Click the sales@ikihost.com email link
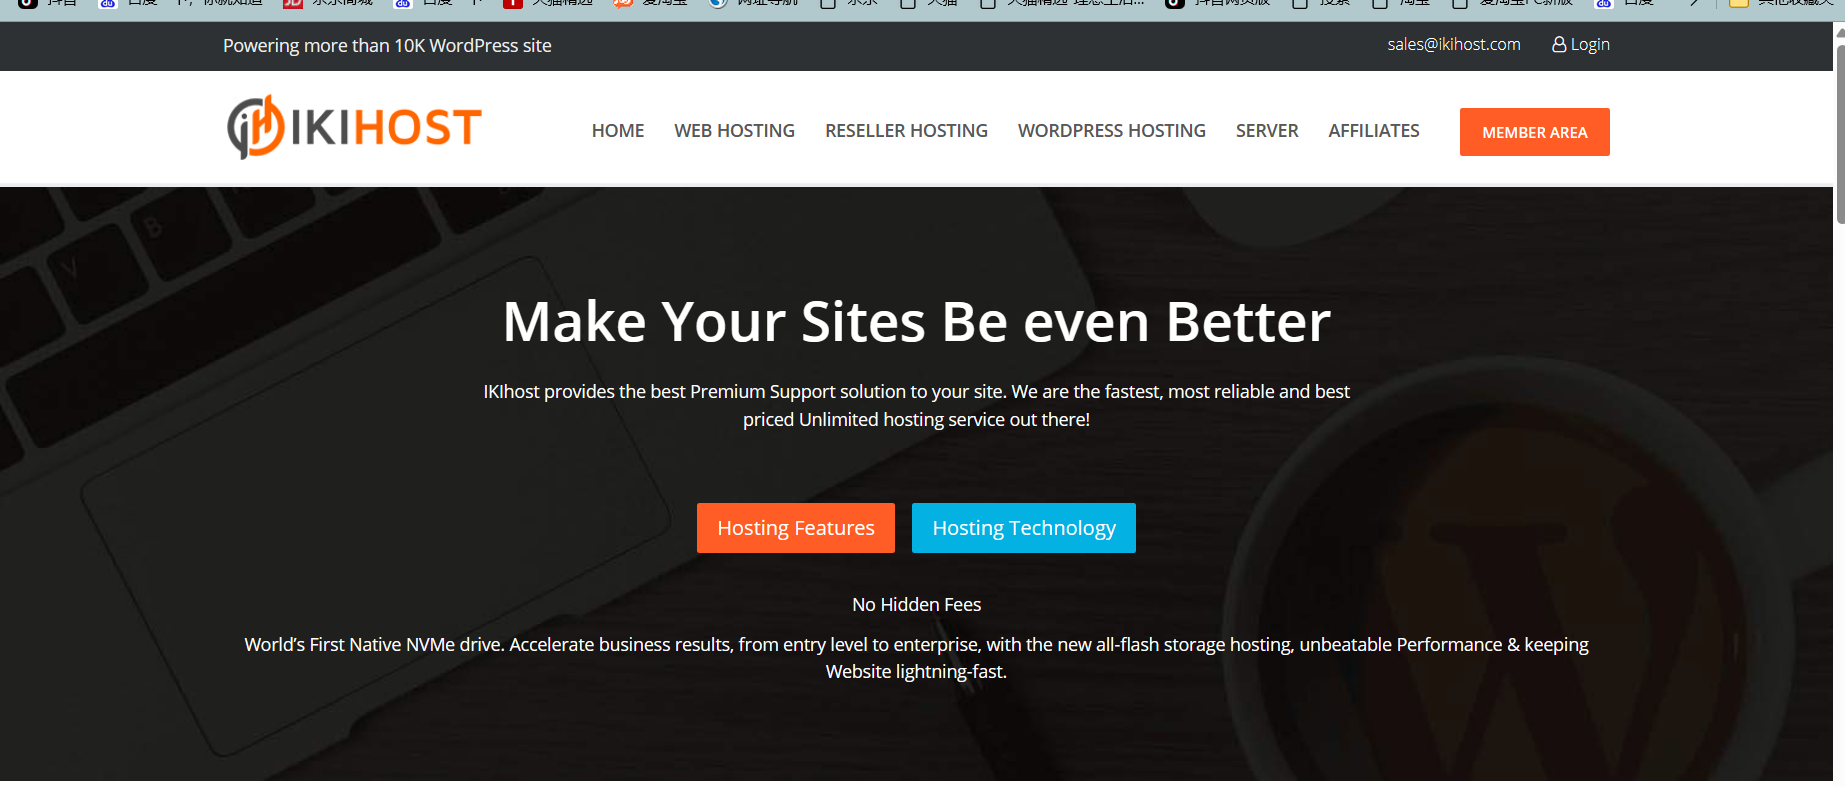Viewport: 1845px width, 787px height. click(x=1453, y=44)
